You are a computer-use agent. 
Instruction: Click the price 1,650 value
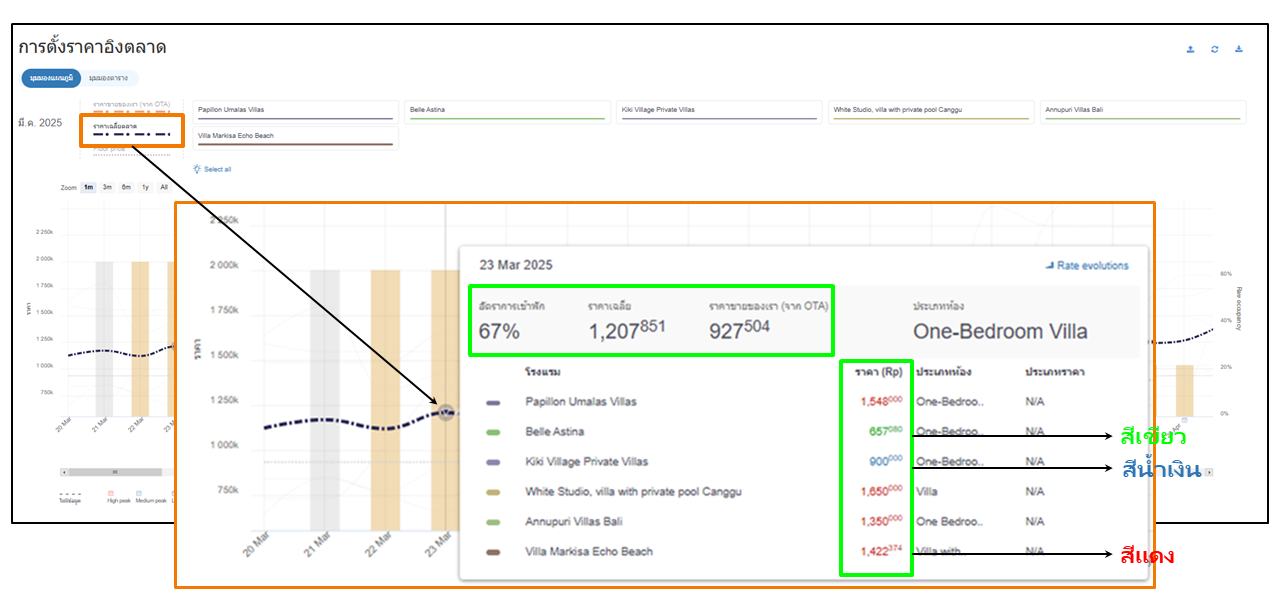pos(882,491)
